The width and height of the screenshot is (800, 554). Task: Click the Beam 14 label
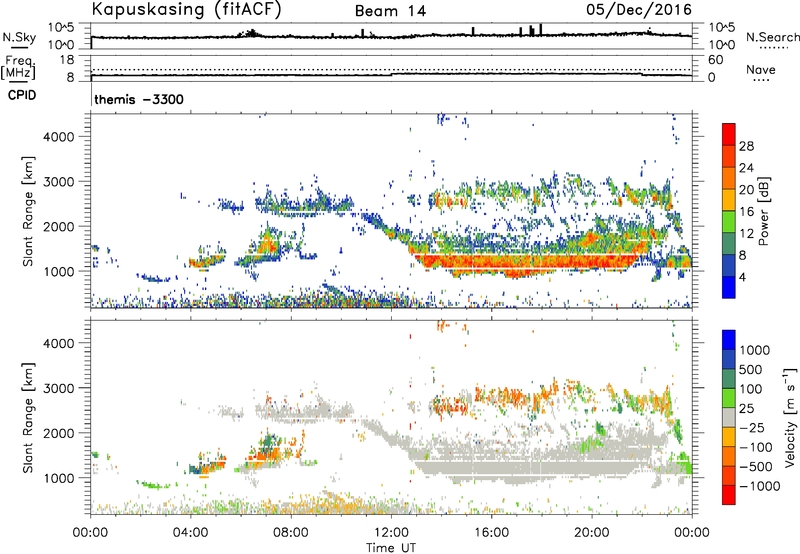coord(390,11)
